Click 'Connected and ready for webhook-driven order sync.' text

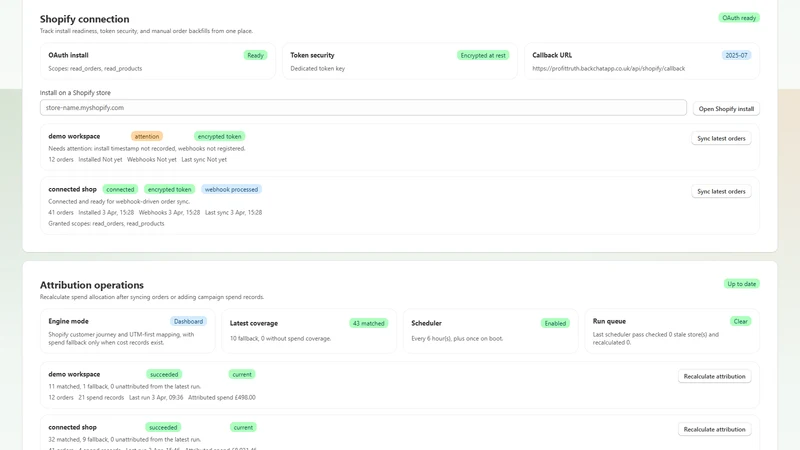(119, 202)
